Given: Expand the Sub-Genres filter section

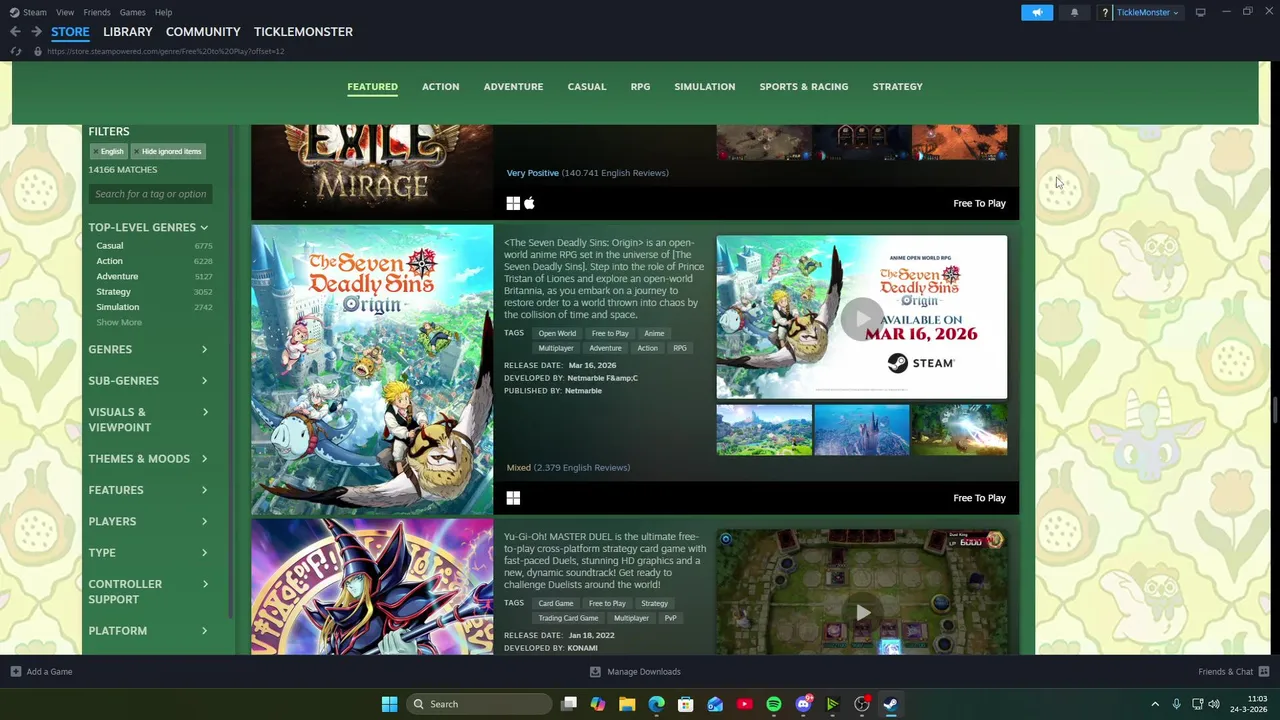Looking at the screenshot, I should click(148, 381).
